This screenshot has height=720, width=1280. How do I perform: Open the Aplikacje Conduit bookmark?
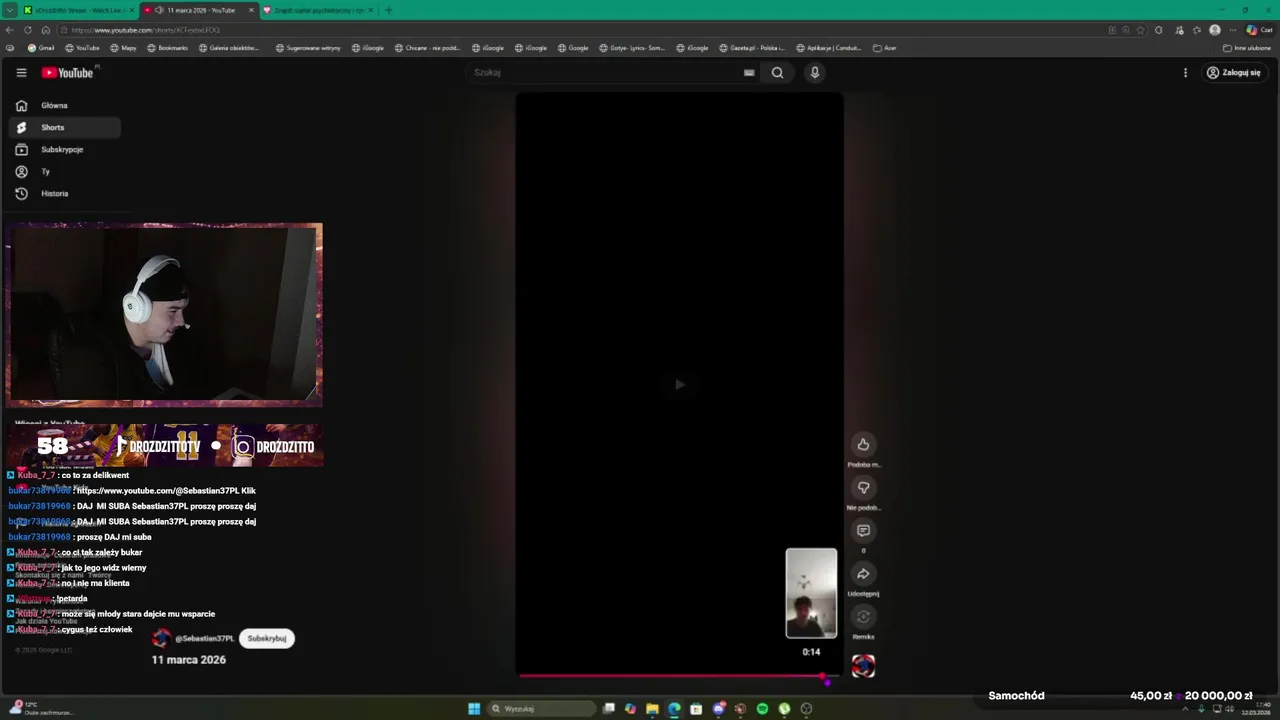(x=829, y=47)
